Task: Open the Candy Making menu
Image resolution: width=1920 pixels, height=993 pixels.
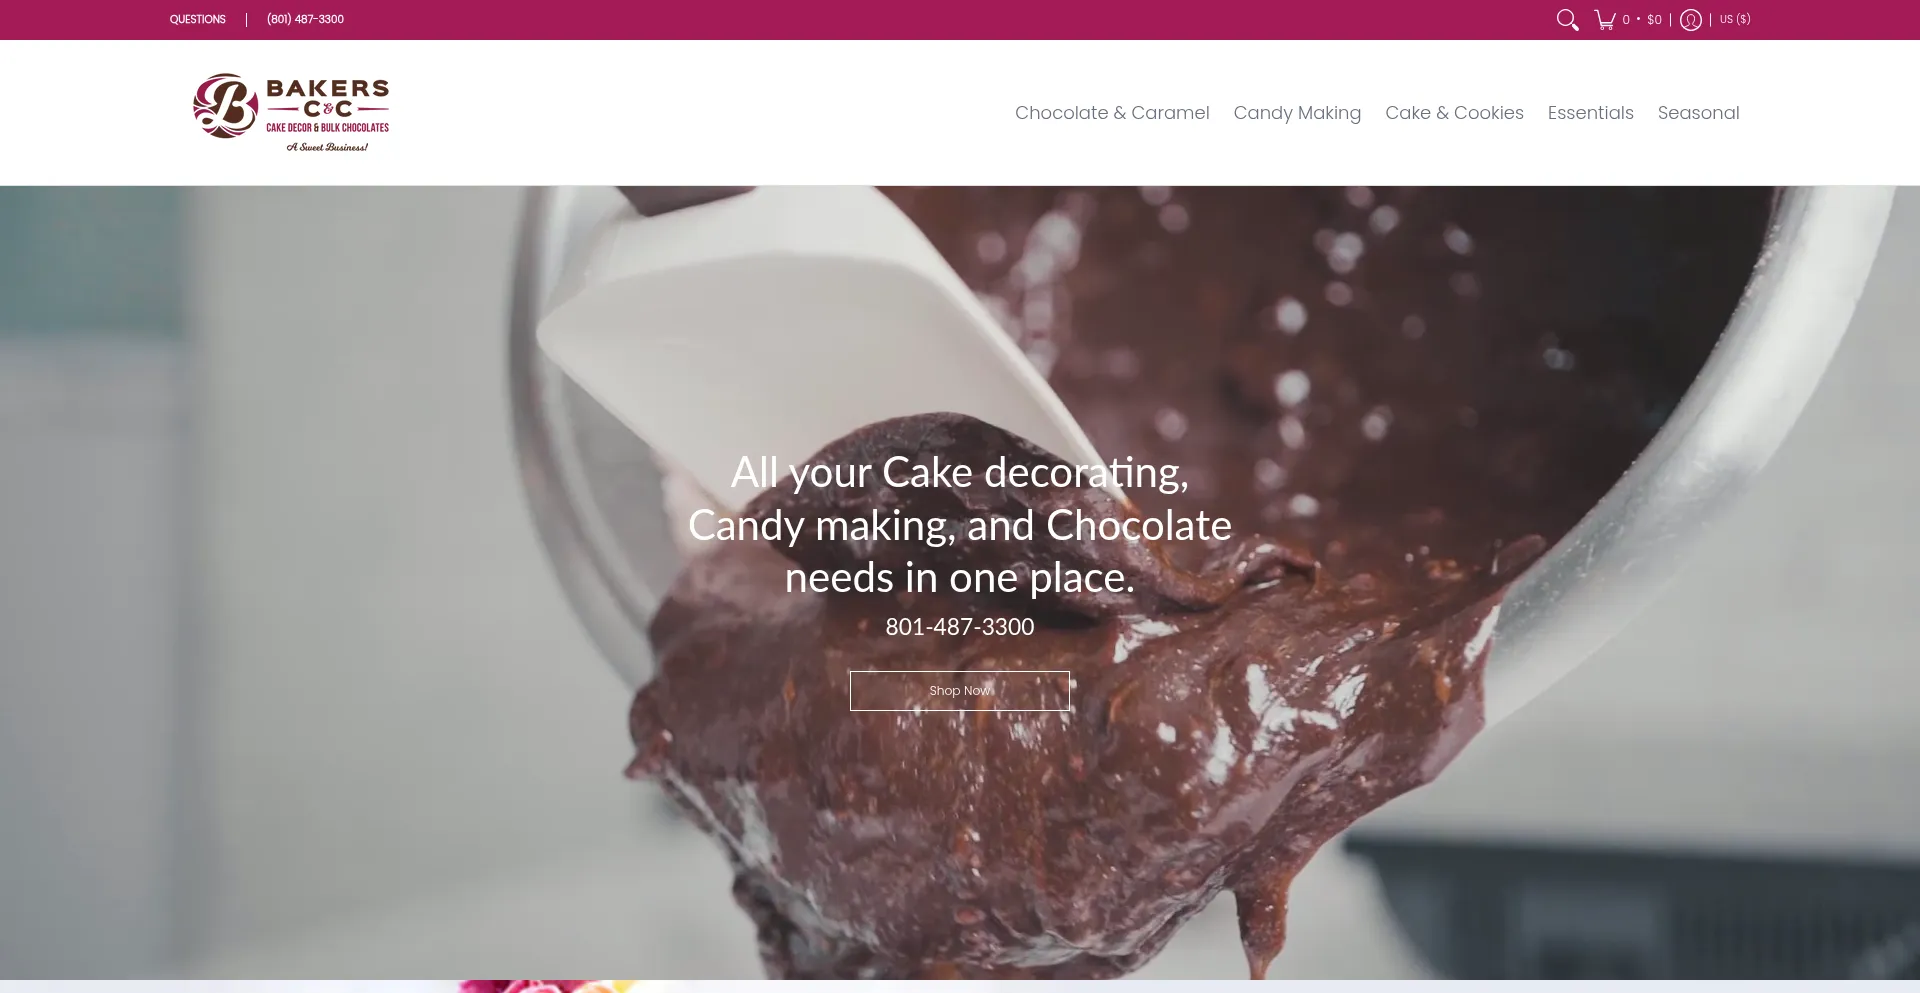Action: 1297,113
